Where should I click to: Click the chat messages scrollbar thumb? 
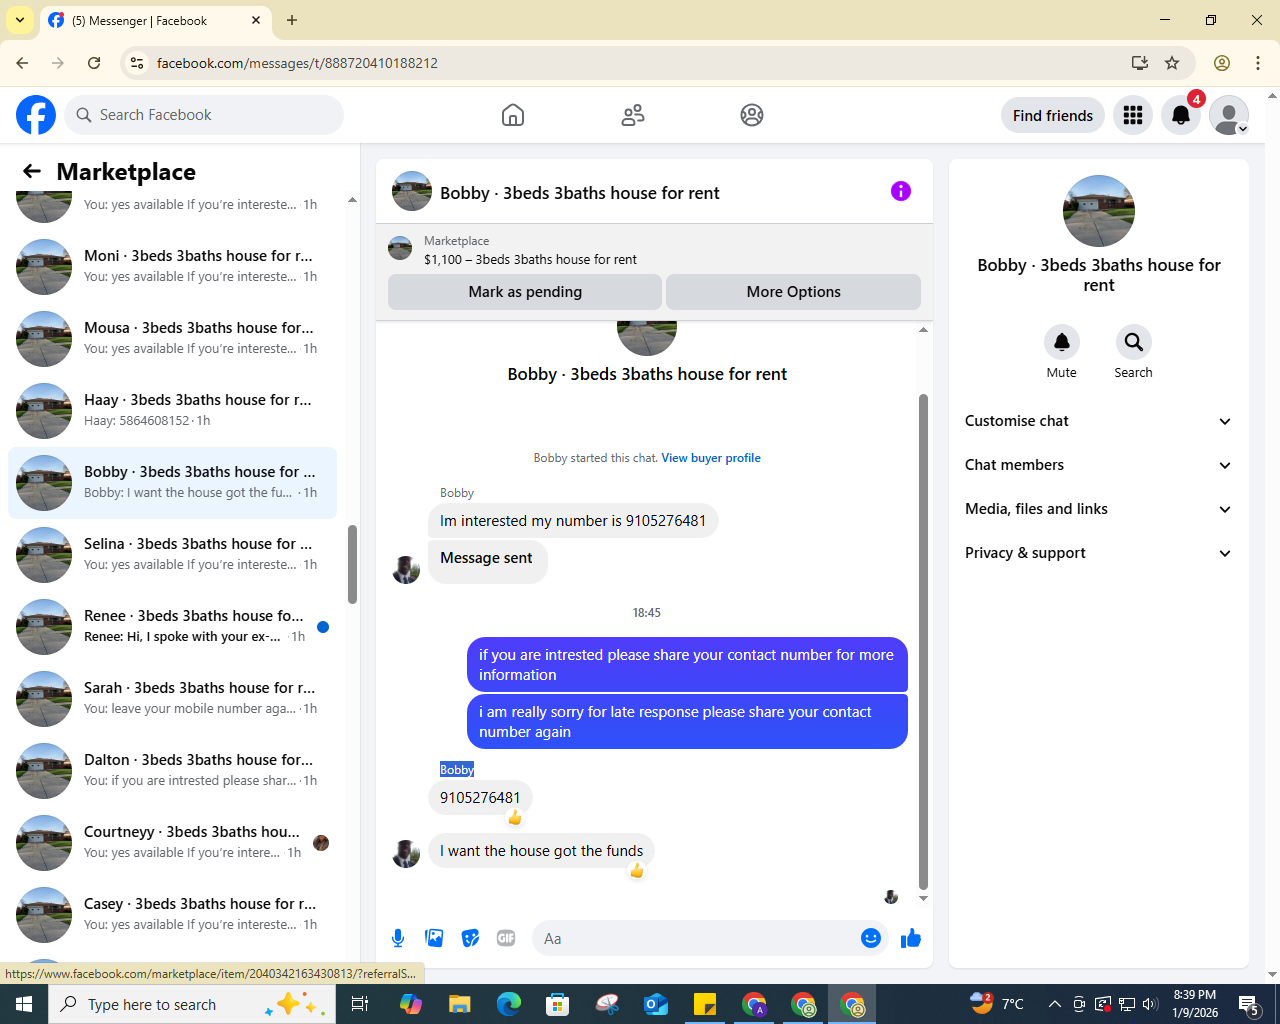(x=923, y=642)
